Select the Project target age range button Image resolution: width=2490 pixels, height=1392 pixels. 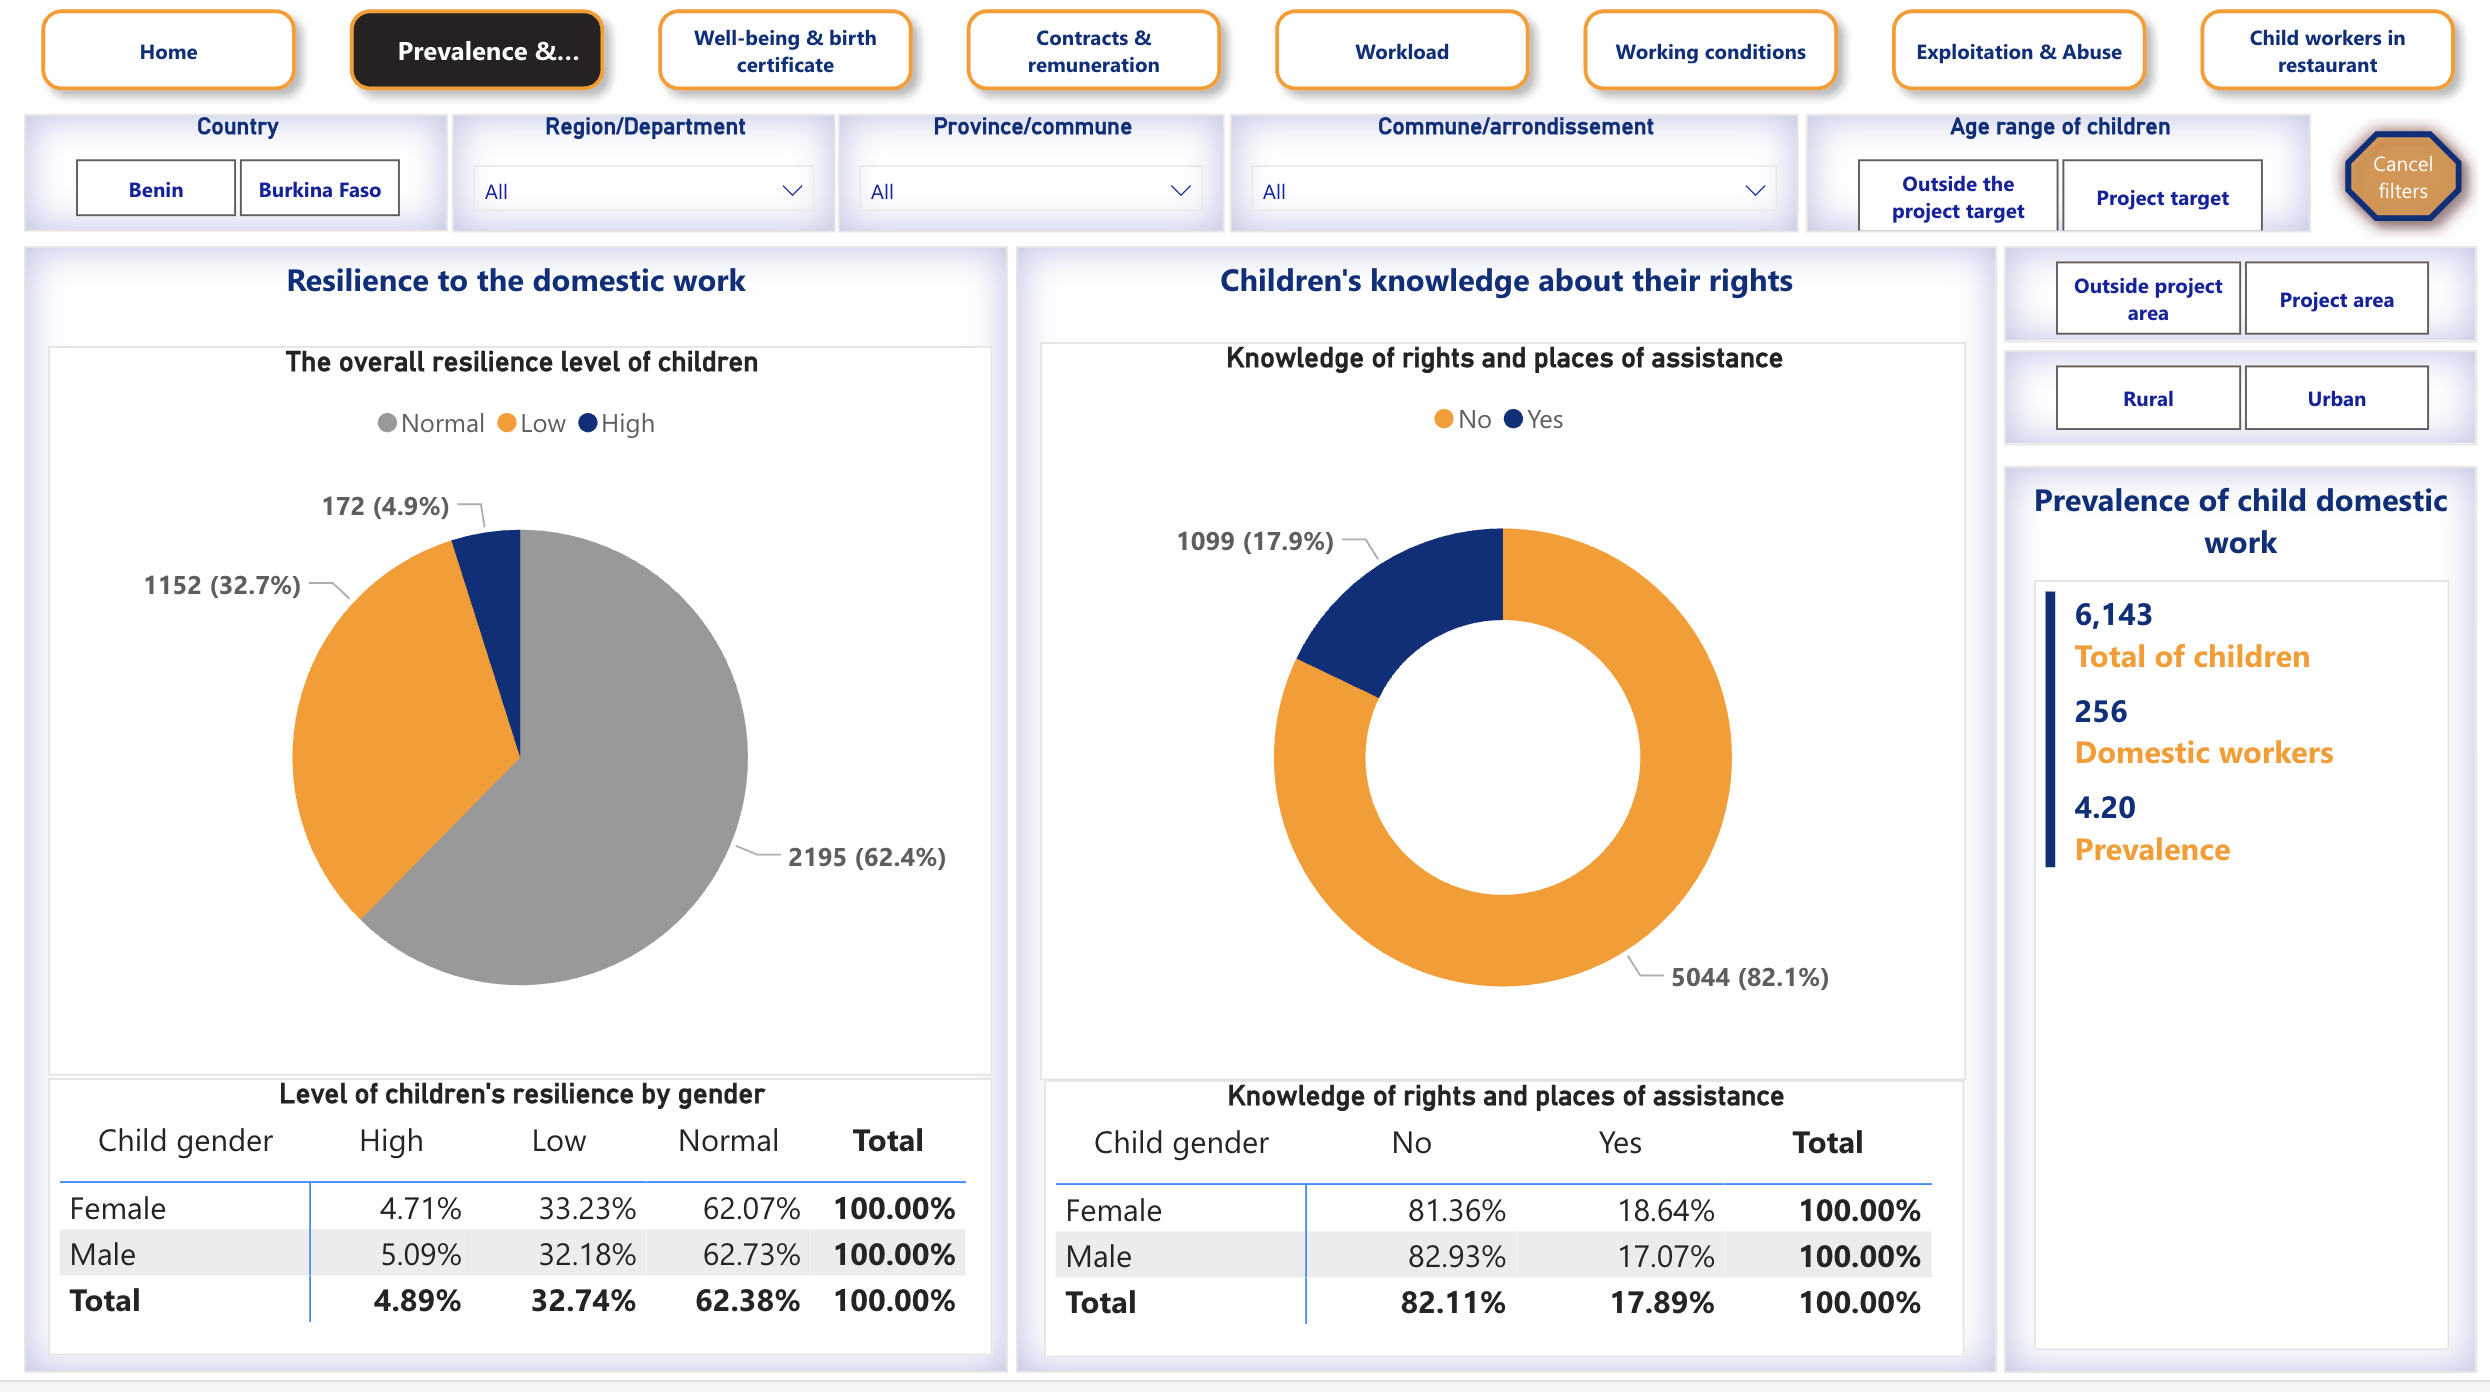point(2162,197)
